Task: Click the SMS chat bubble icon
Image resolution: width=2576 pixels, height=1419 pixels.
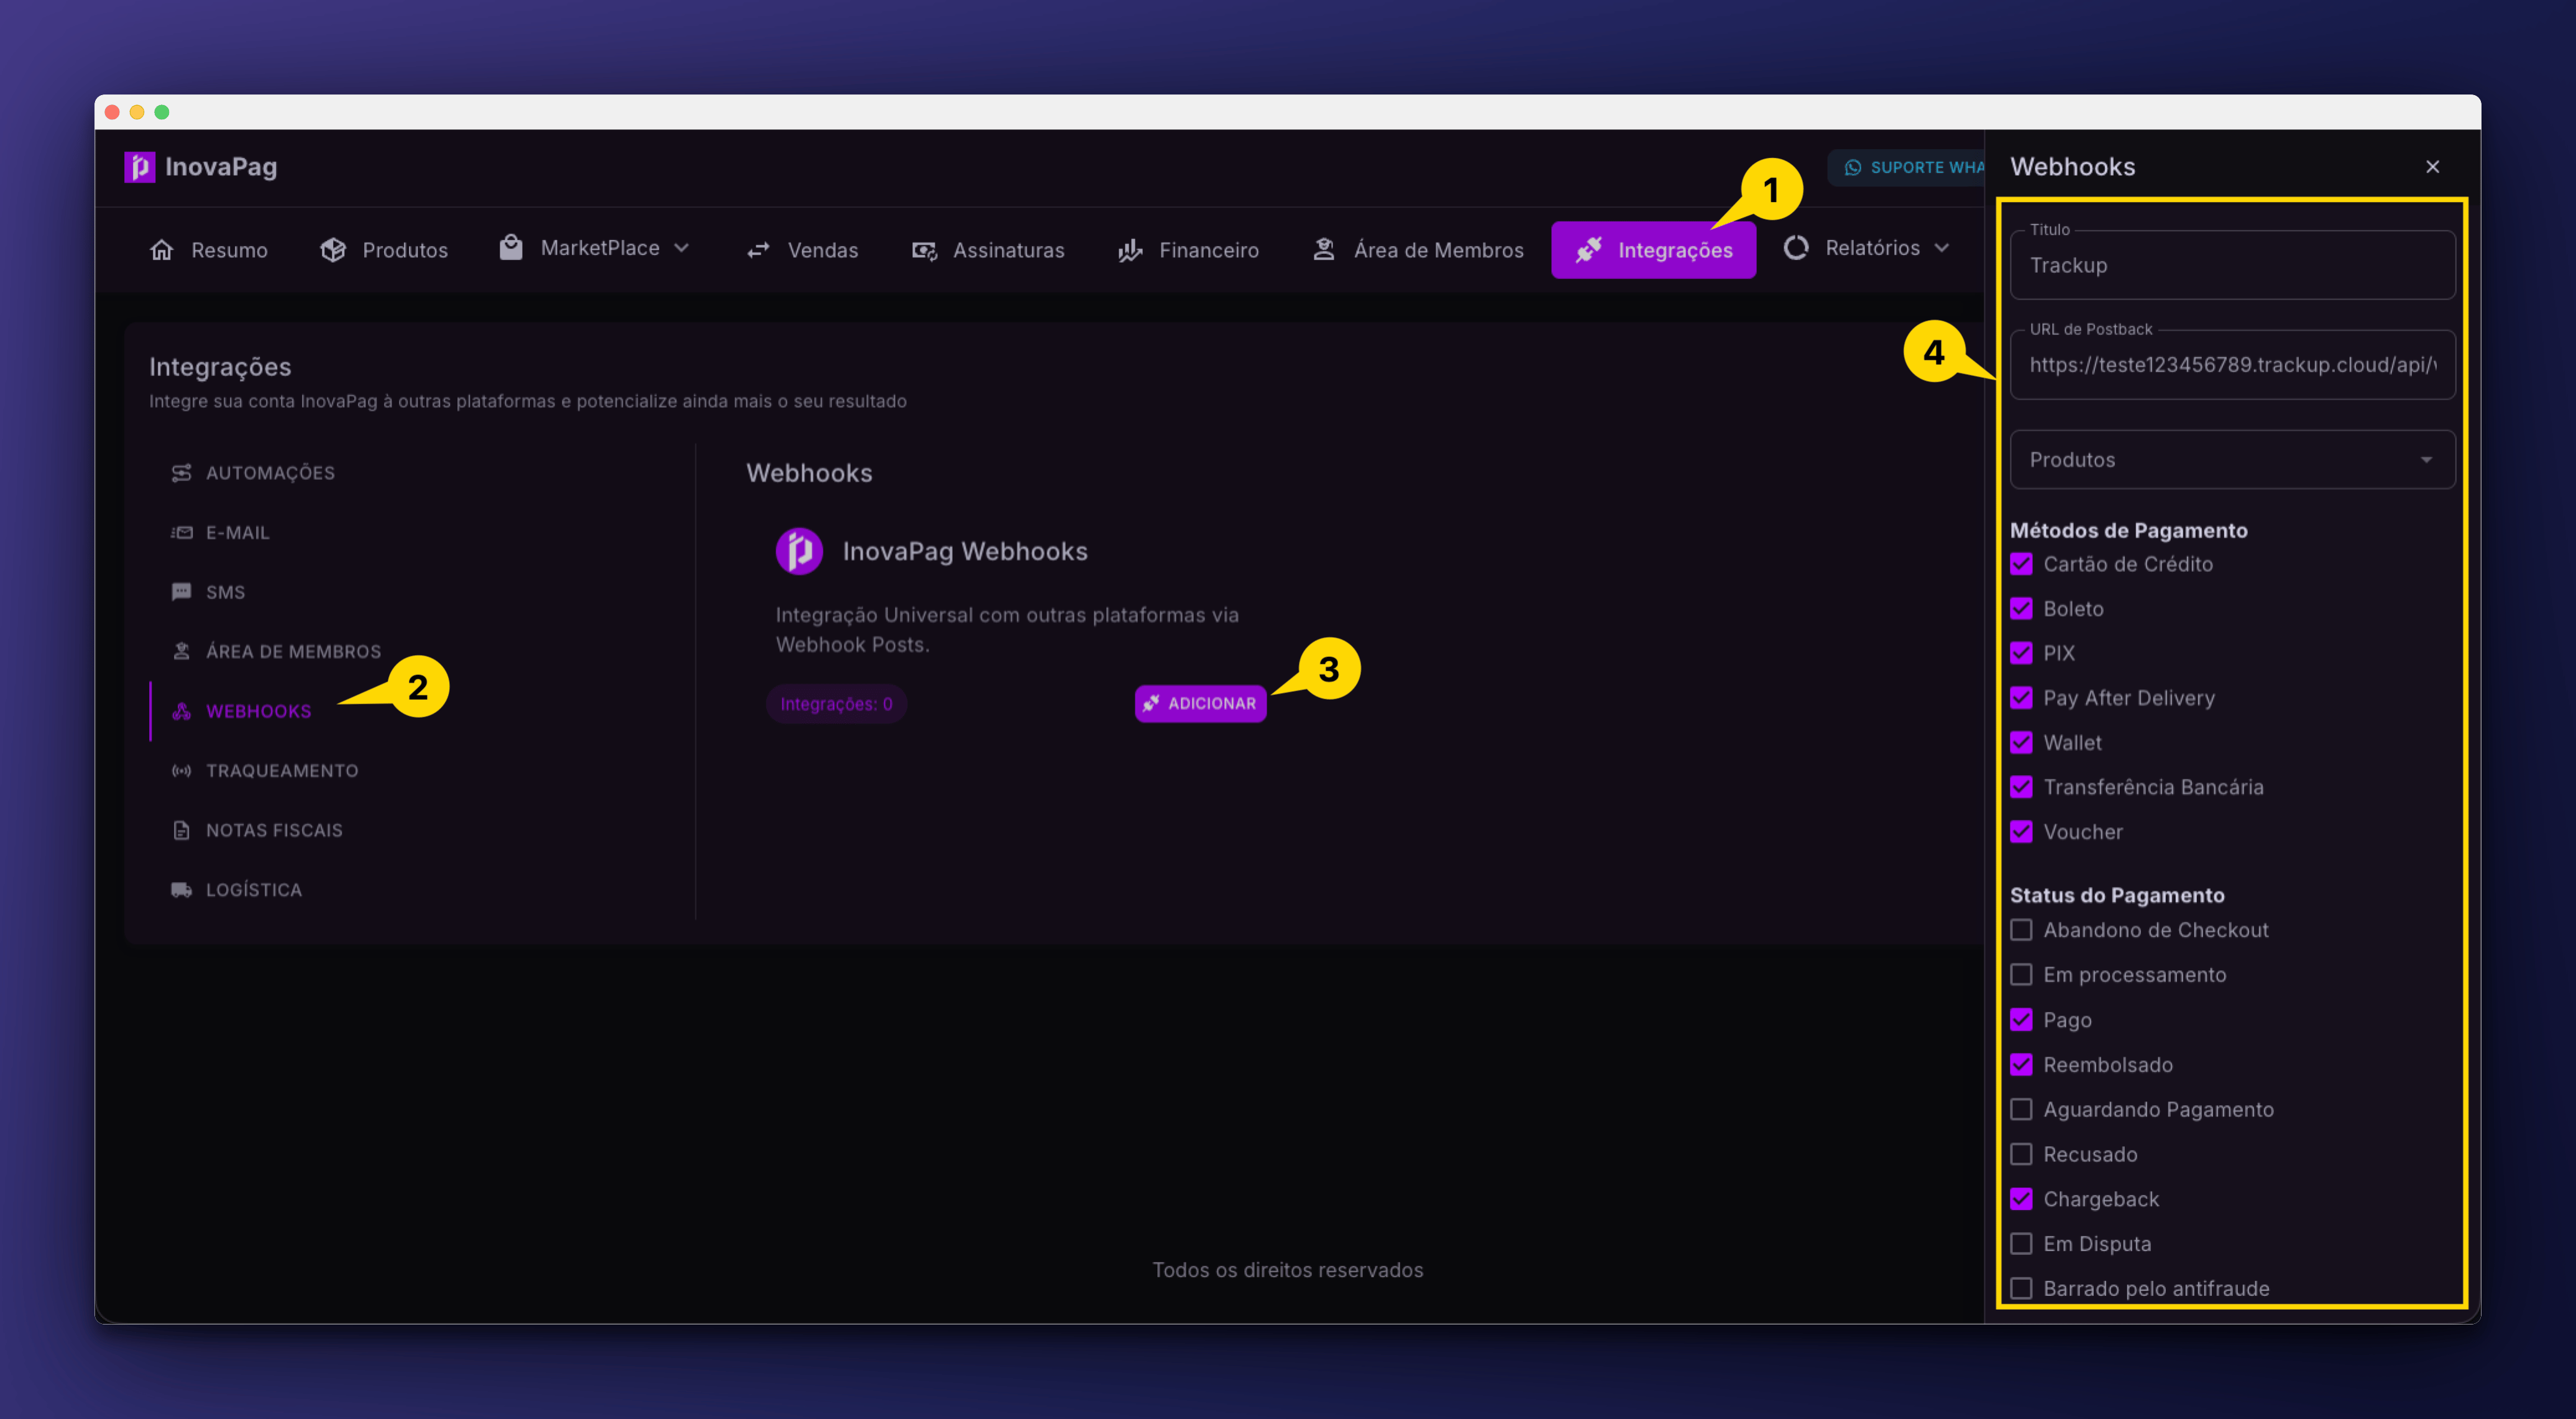Action: click(181, 592)
